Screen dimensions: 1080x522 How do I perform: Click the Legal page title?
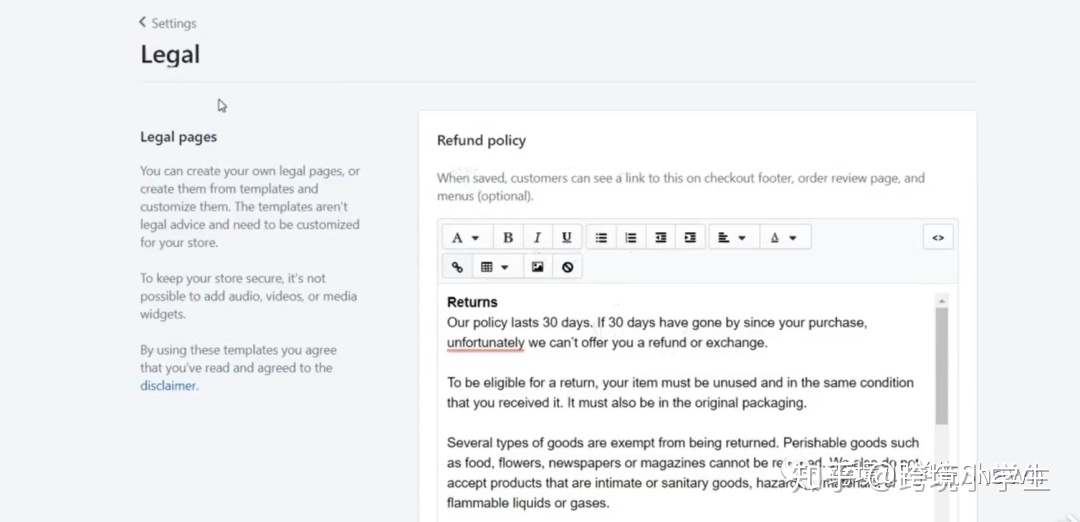(x=170, y=54)
